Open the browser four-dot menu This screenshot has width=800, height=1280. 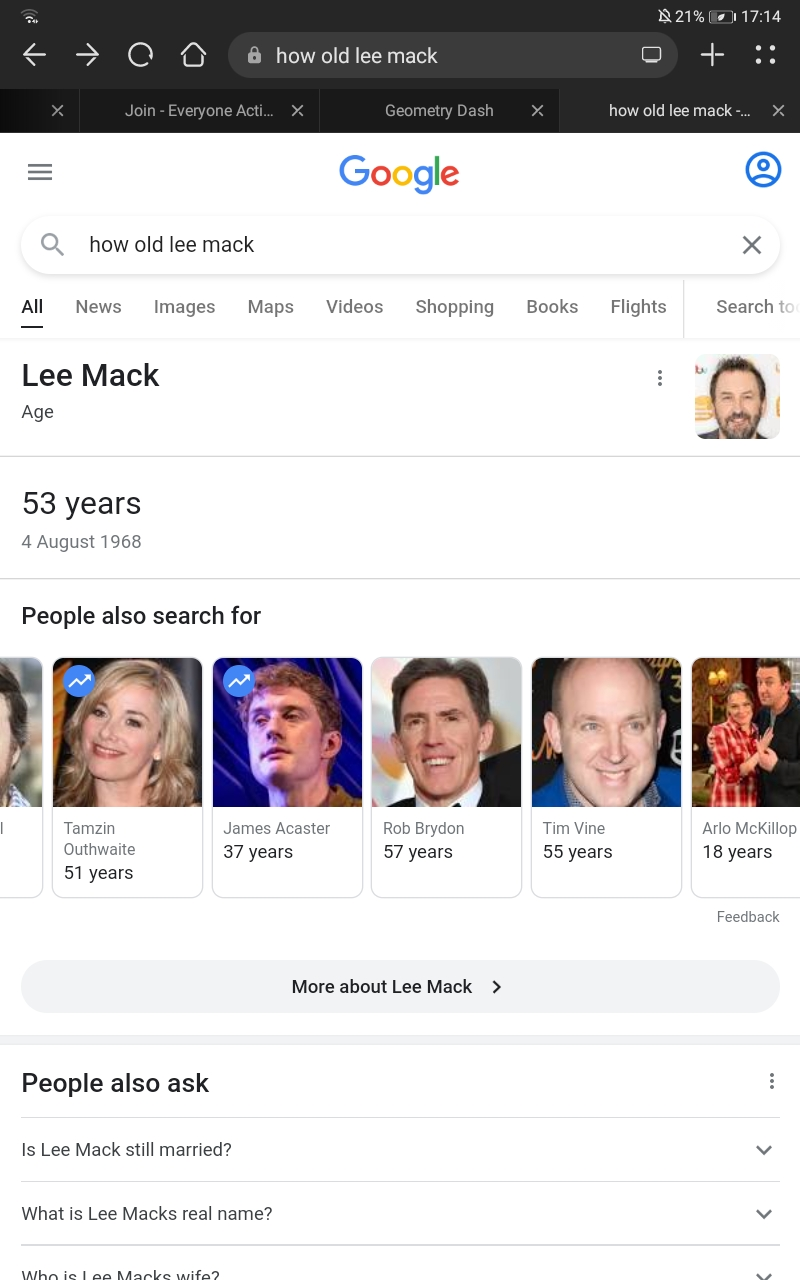(x=765, y=56)
